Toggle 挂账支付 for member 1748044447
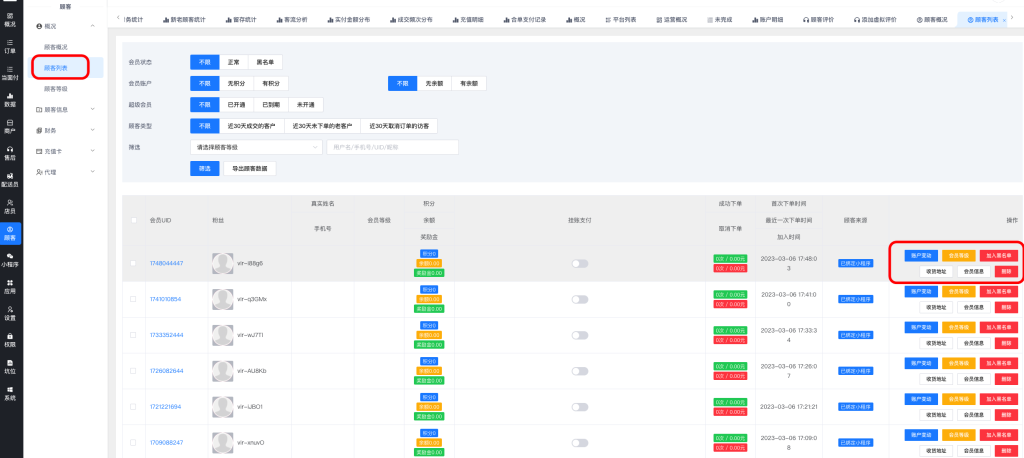The image size is (1024, 458). pyautogui.click(x=579, y=263)
